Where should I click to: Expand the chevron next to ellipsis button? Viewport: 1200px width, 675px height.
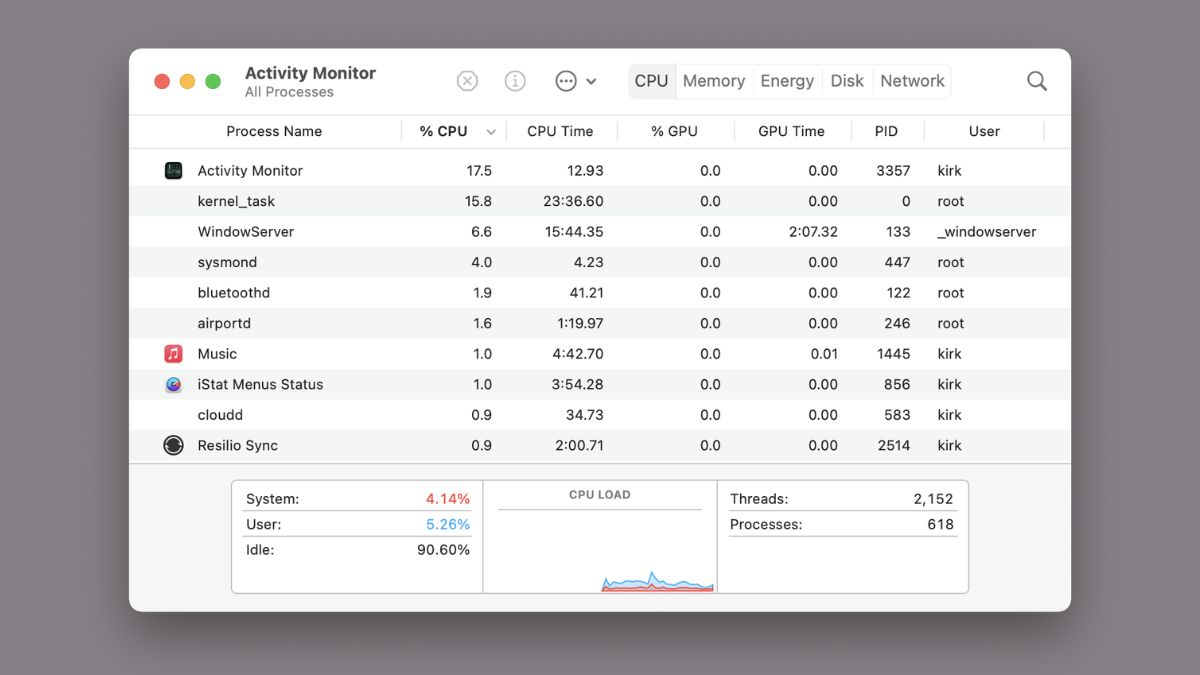pyautogui.click(x=591, y=82)
